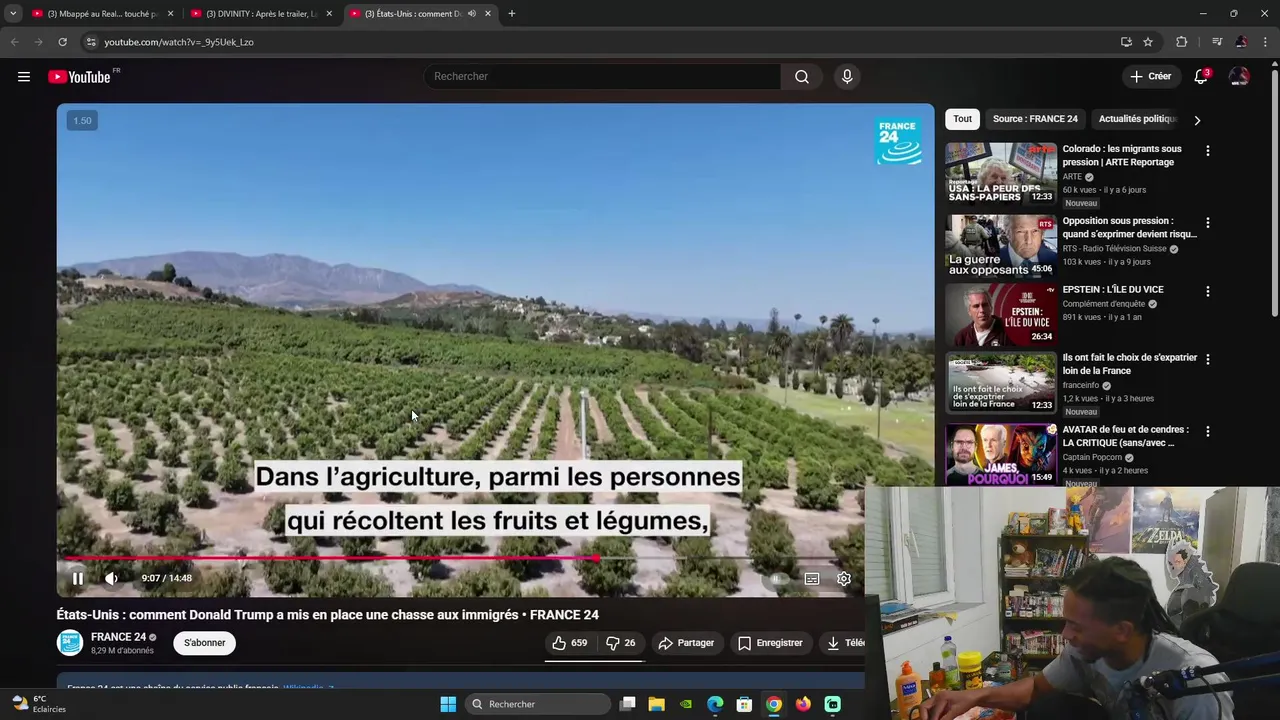Open the account avatar menu

(x=1239, y=76)
